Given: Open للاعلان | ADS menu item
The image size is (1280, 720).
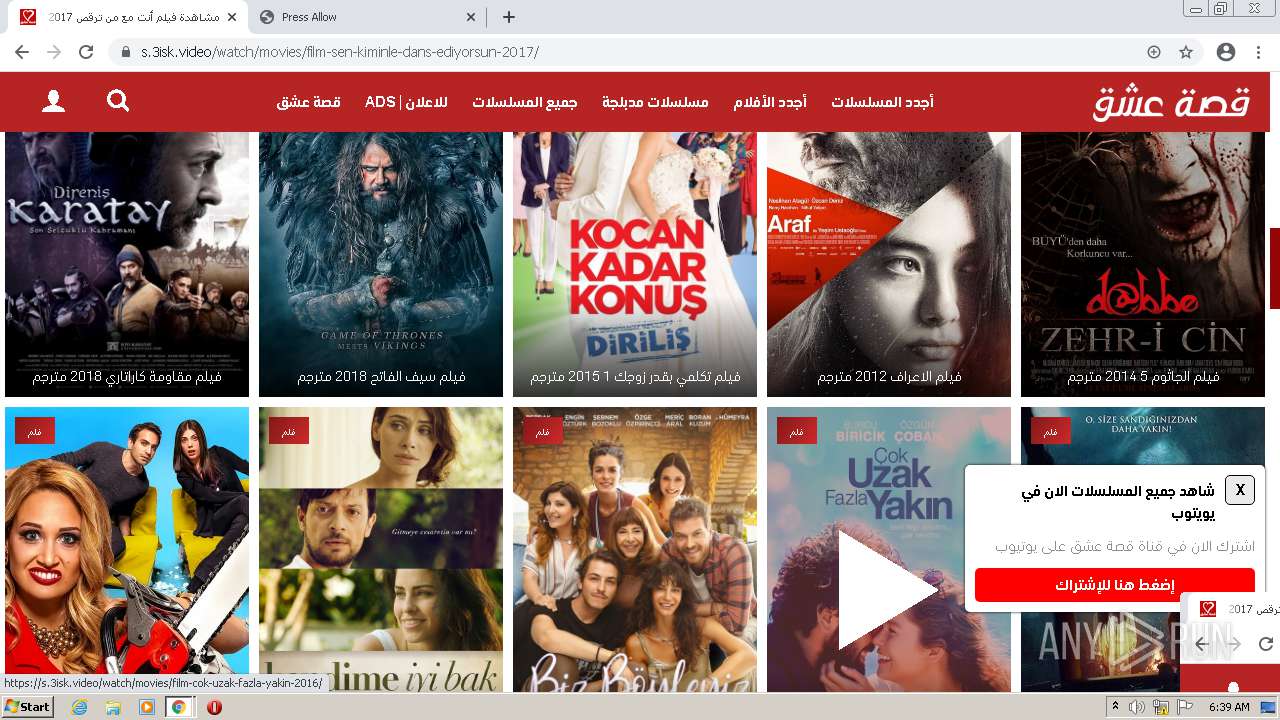Looking at the screenshot, I should pos(406,102).
